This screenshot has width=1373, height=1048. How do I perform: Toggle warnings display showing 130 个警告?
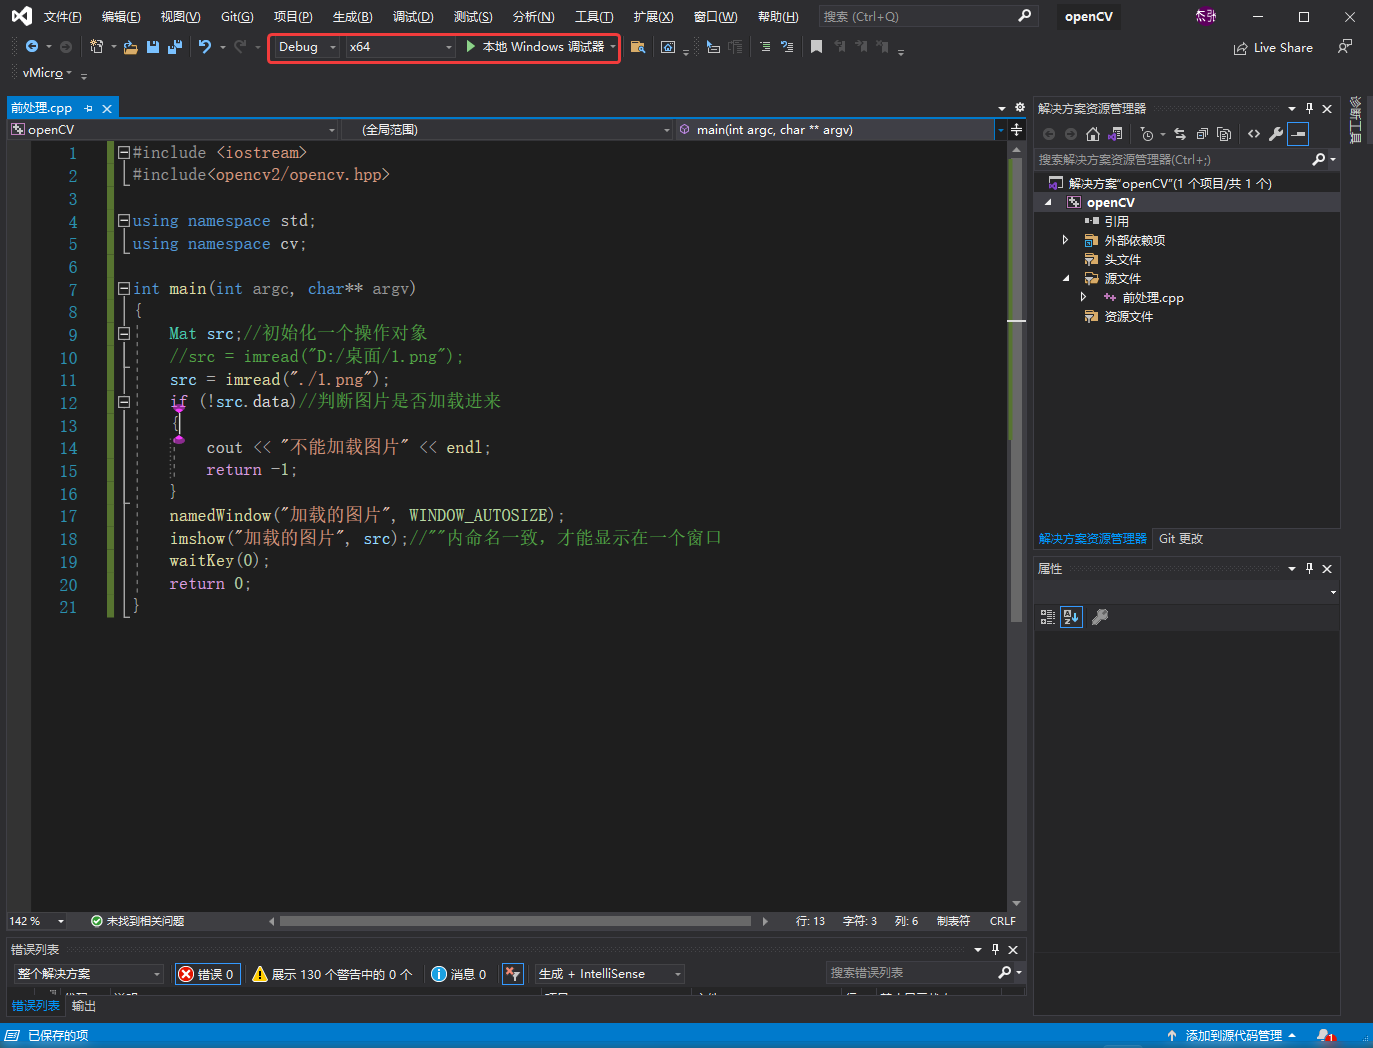(x=333, y=973)
